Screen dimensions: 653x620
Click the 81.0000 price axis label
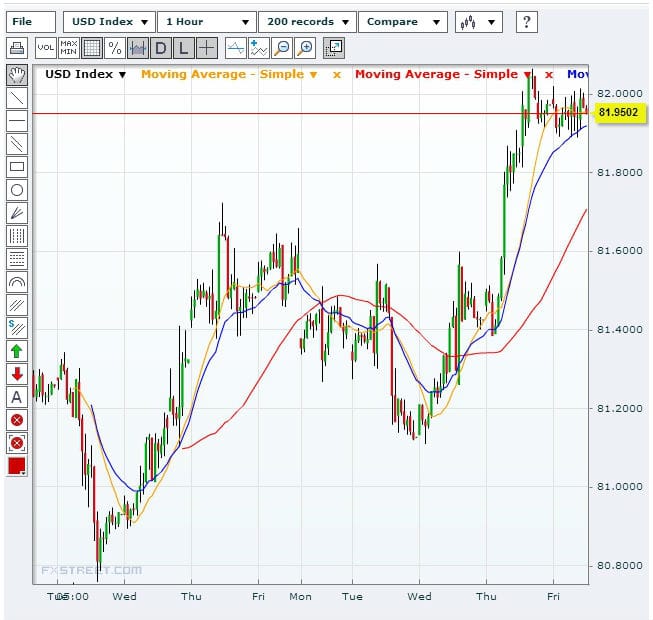[620, 487]
